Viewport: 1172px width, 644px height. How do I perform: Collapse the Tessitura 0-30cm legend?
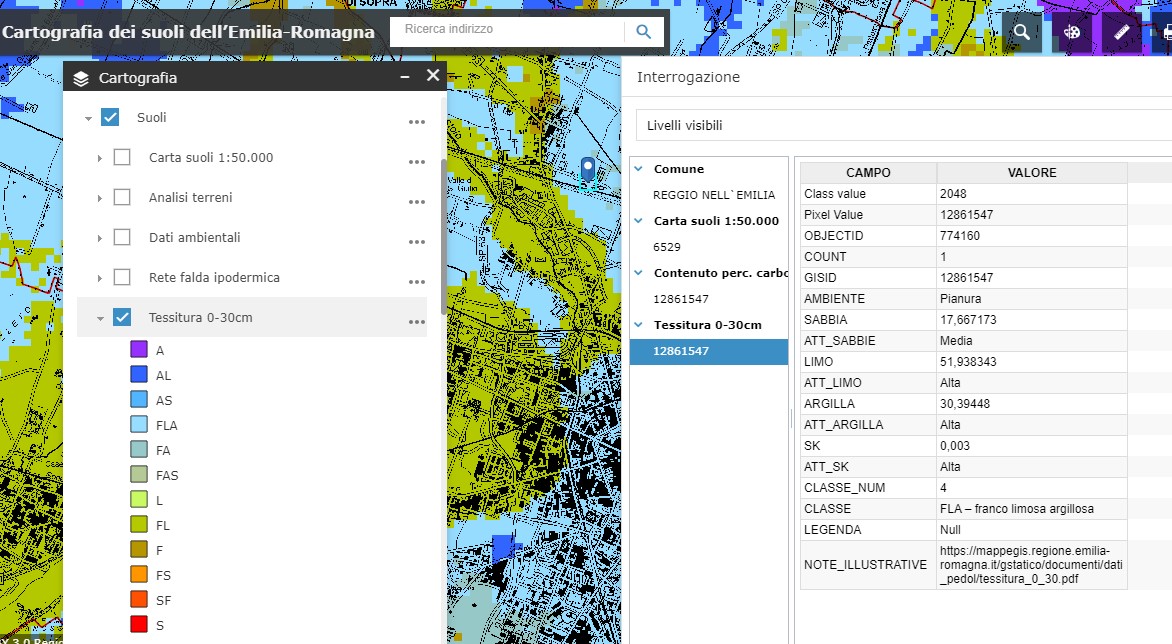(99, 318)
